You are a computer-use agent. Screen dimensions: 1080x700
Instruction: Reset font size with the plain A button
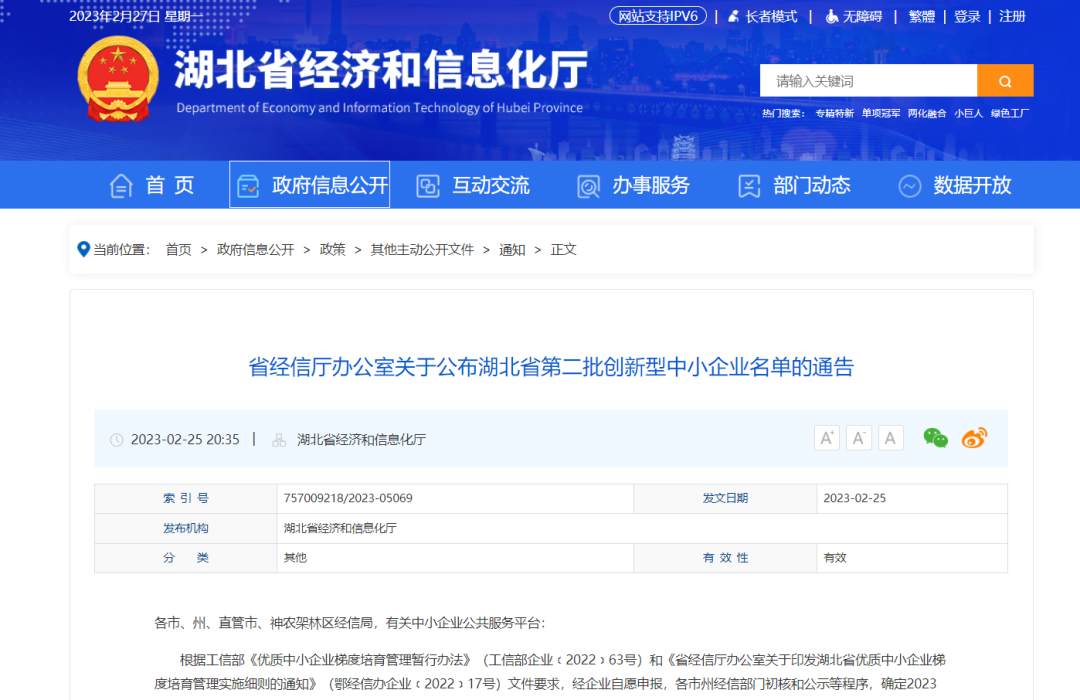(x=891, y=438)
